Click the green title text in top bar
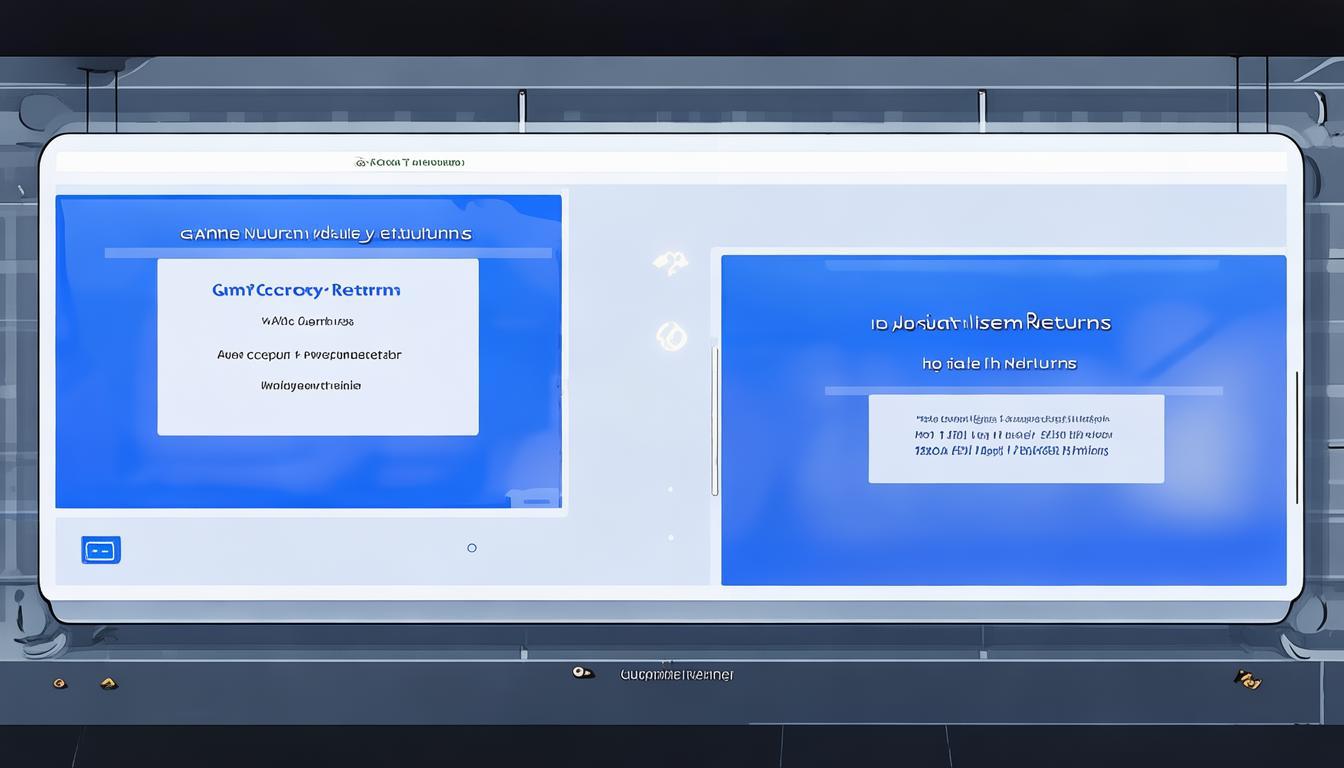 (410, 161)
